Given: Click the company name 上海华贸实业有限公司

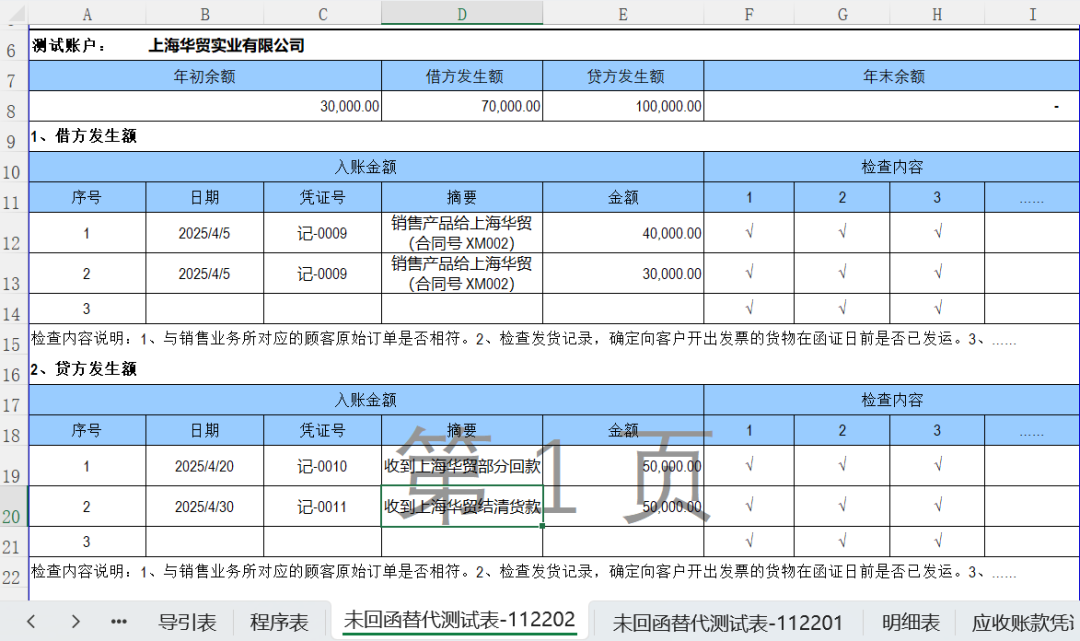Looking at the screenshot, I should (x=226, y=45).
